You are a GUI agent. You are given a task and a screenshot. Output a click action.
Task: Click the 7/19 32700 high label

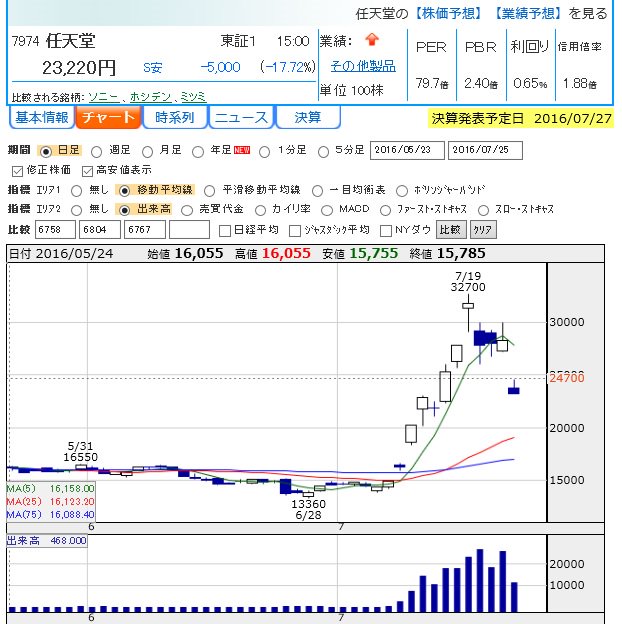(x=468, y=281)
